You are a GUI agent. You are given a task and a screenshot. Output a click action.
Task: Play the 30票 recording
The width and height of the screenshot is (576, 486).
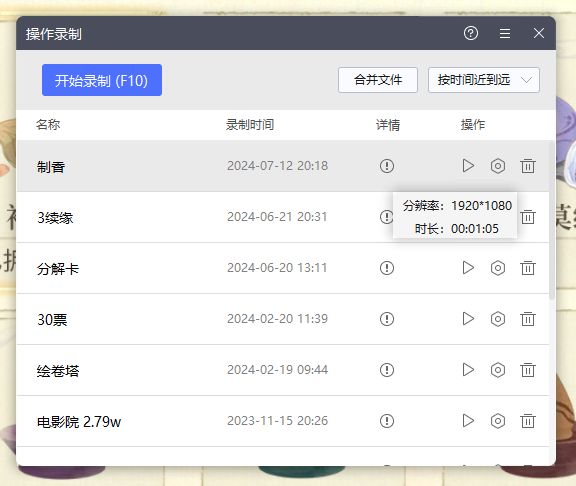coord(468,319)
